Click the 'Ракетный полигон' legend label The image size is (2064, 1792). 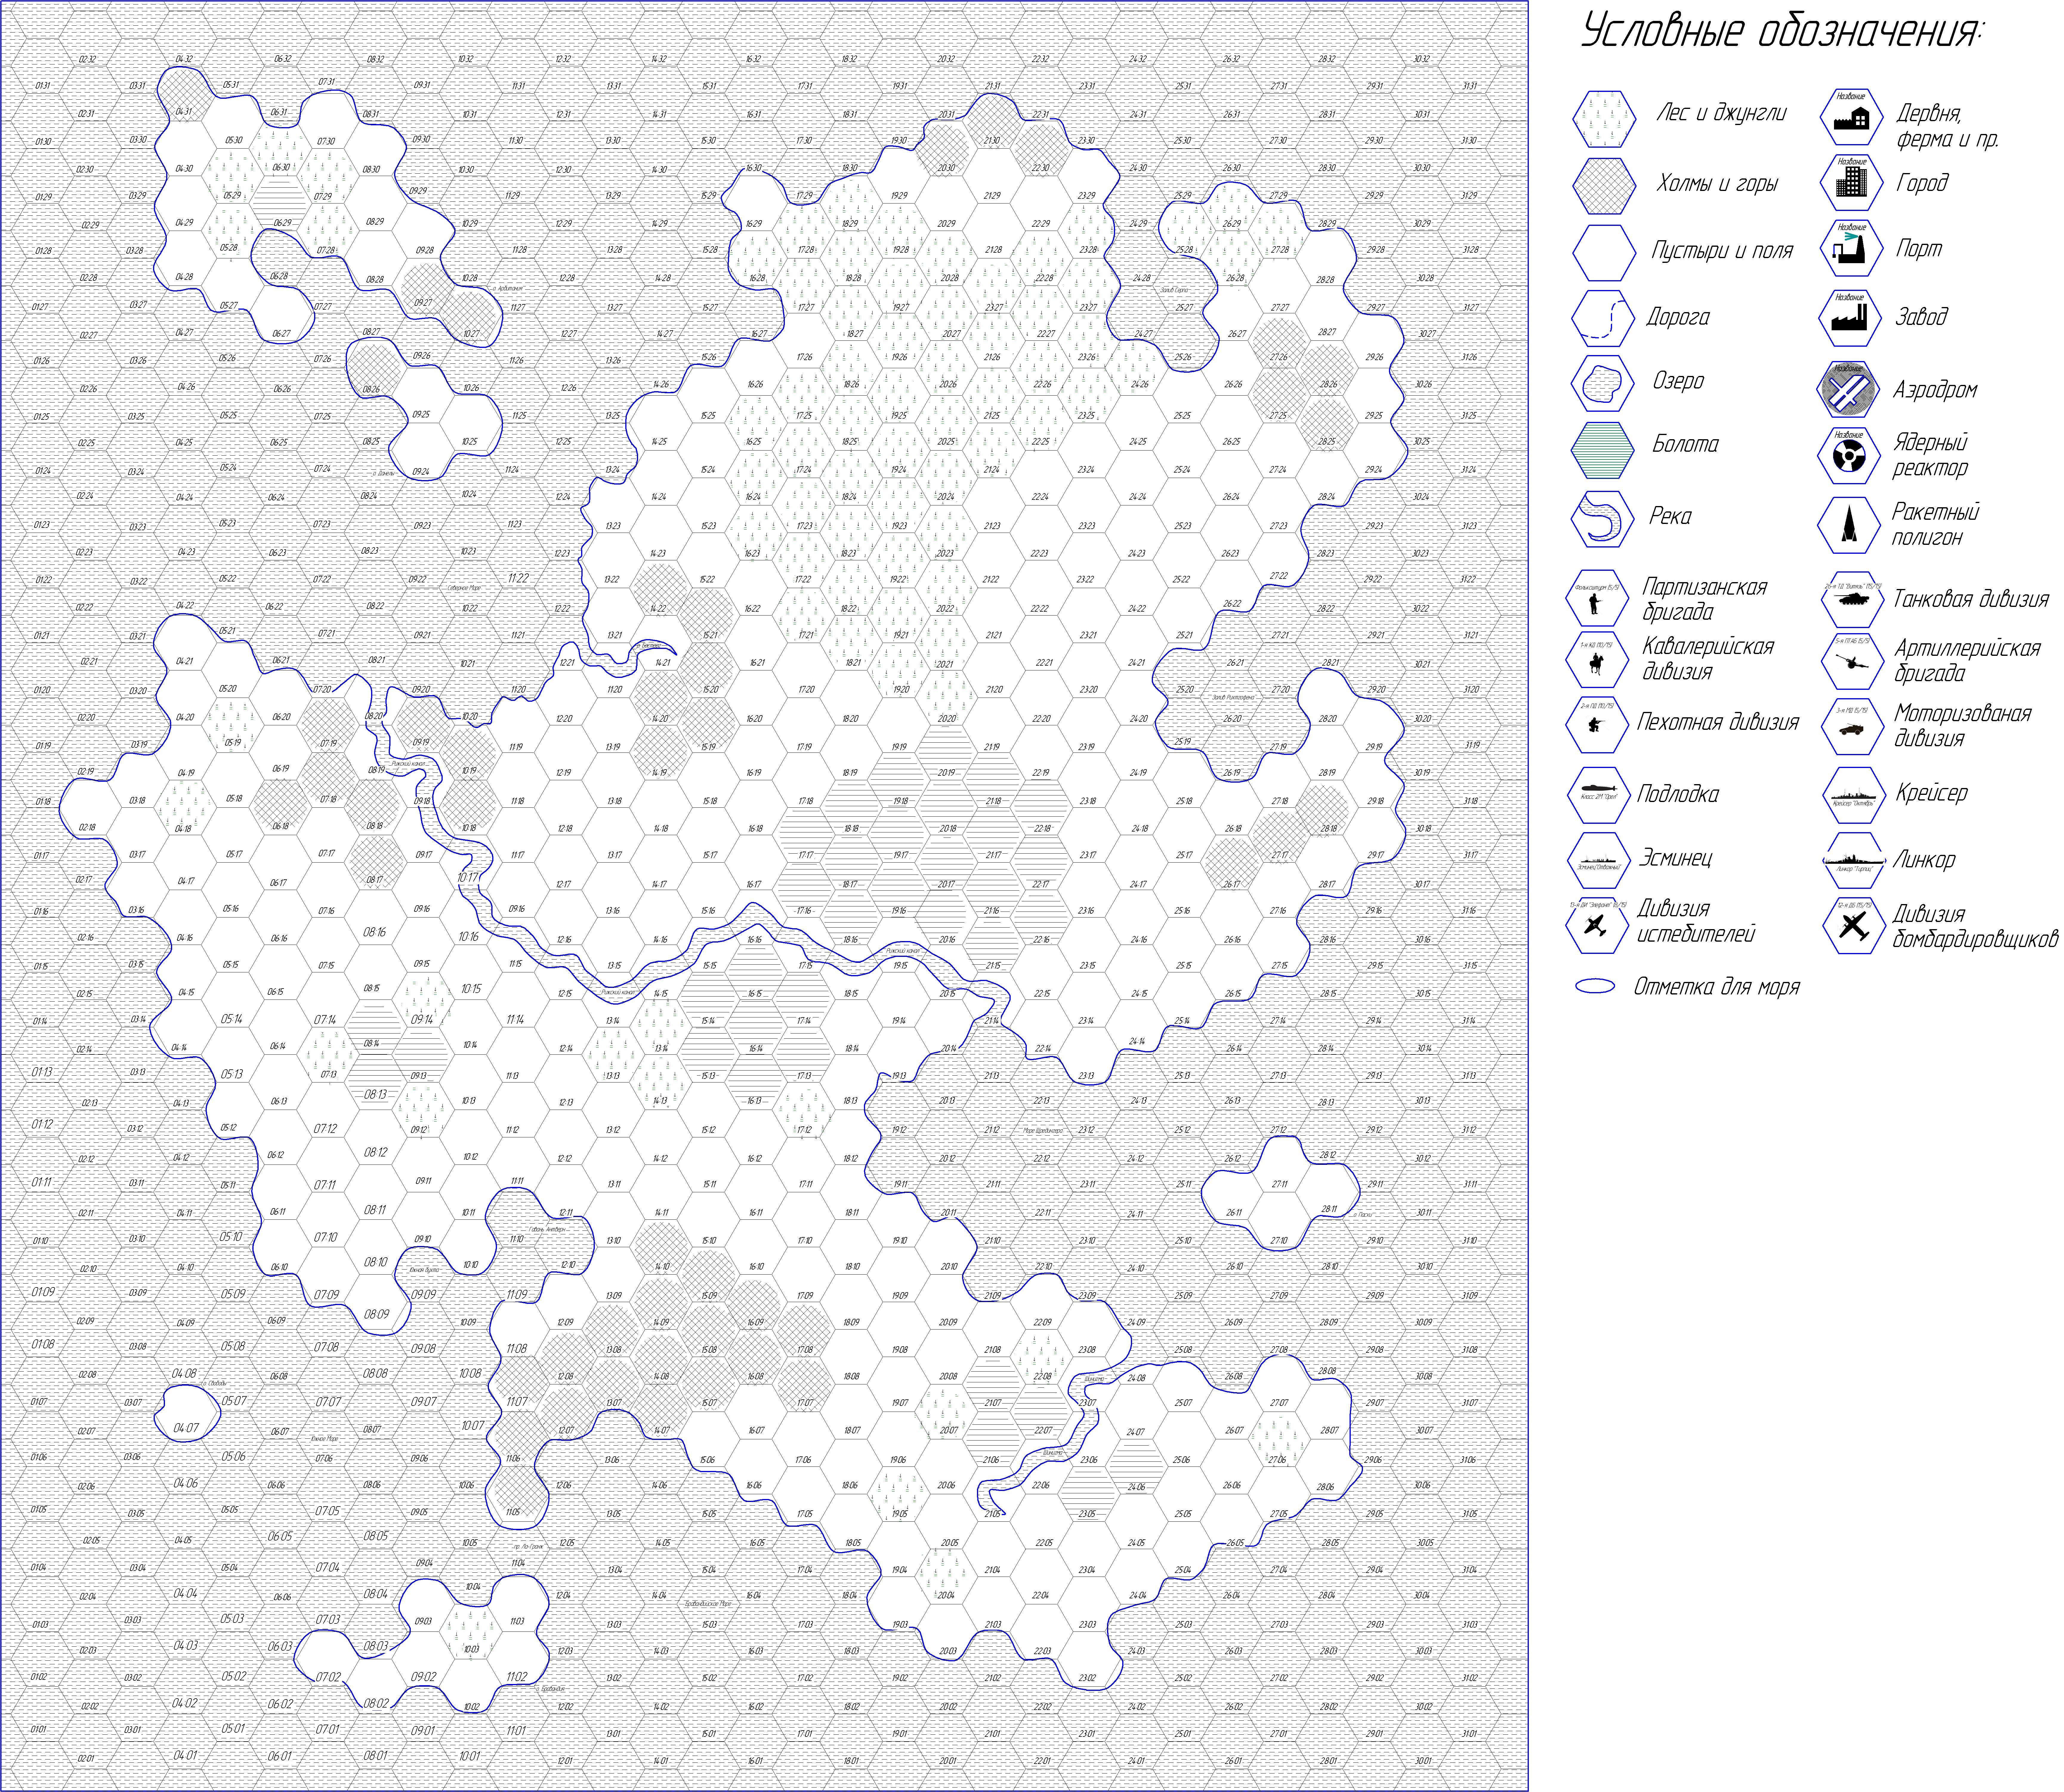[x=1935, y=524]
